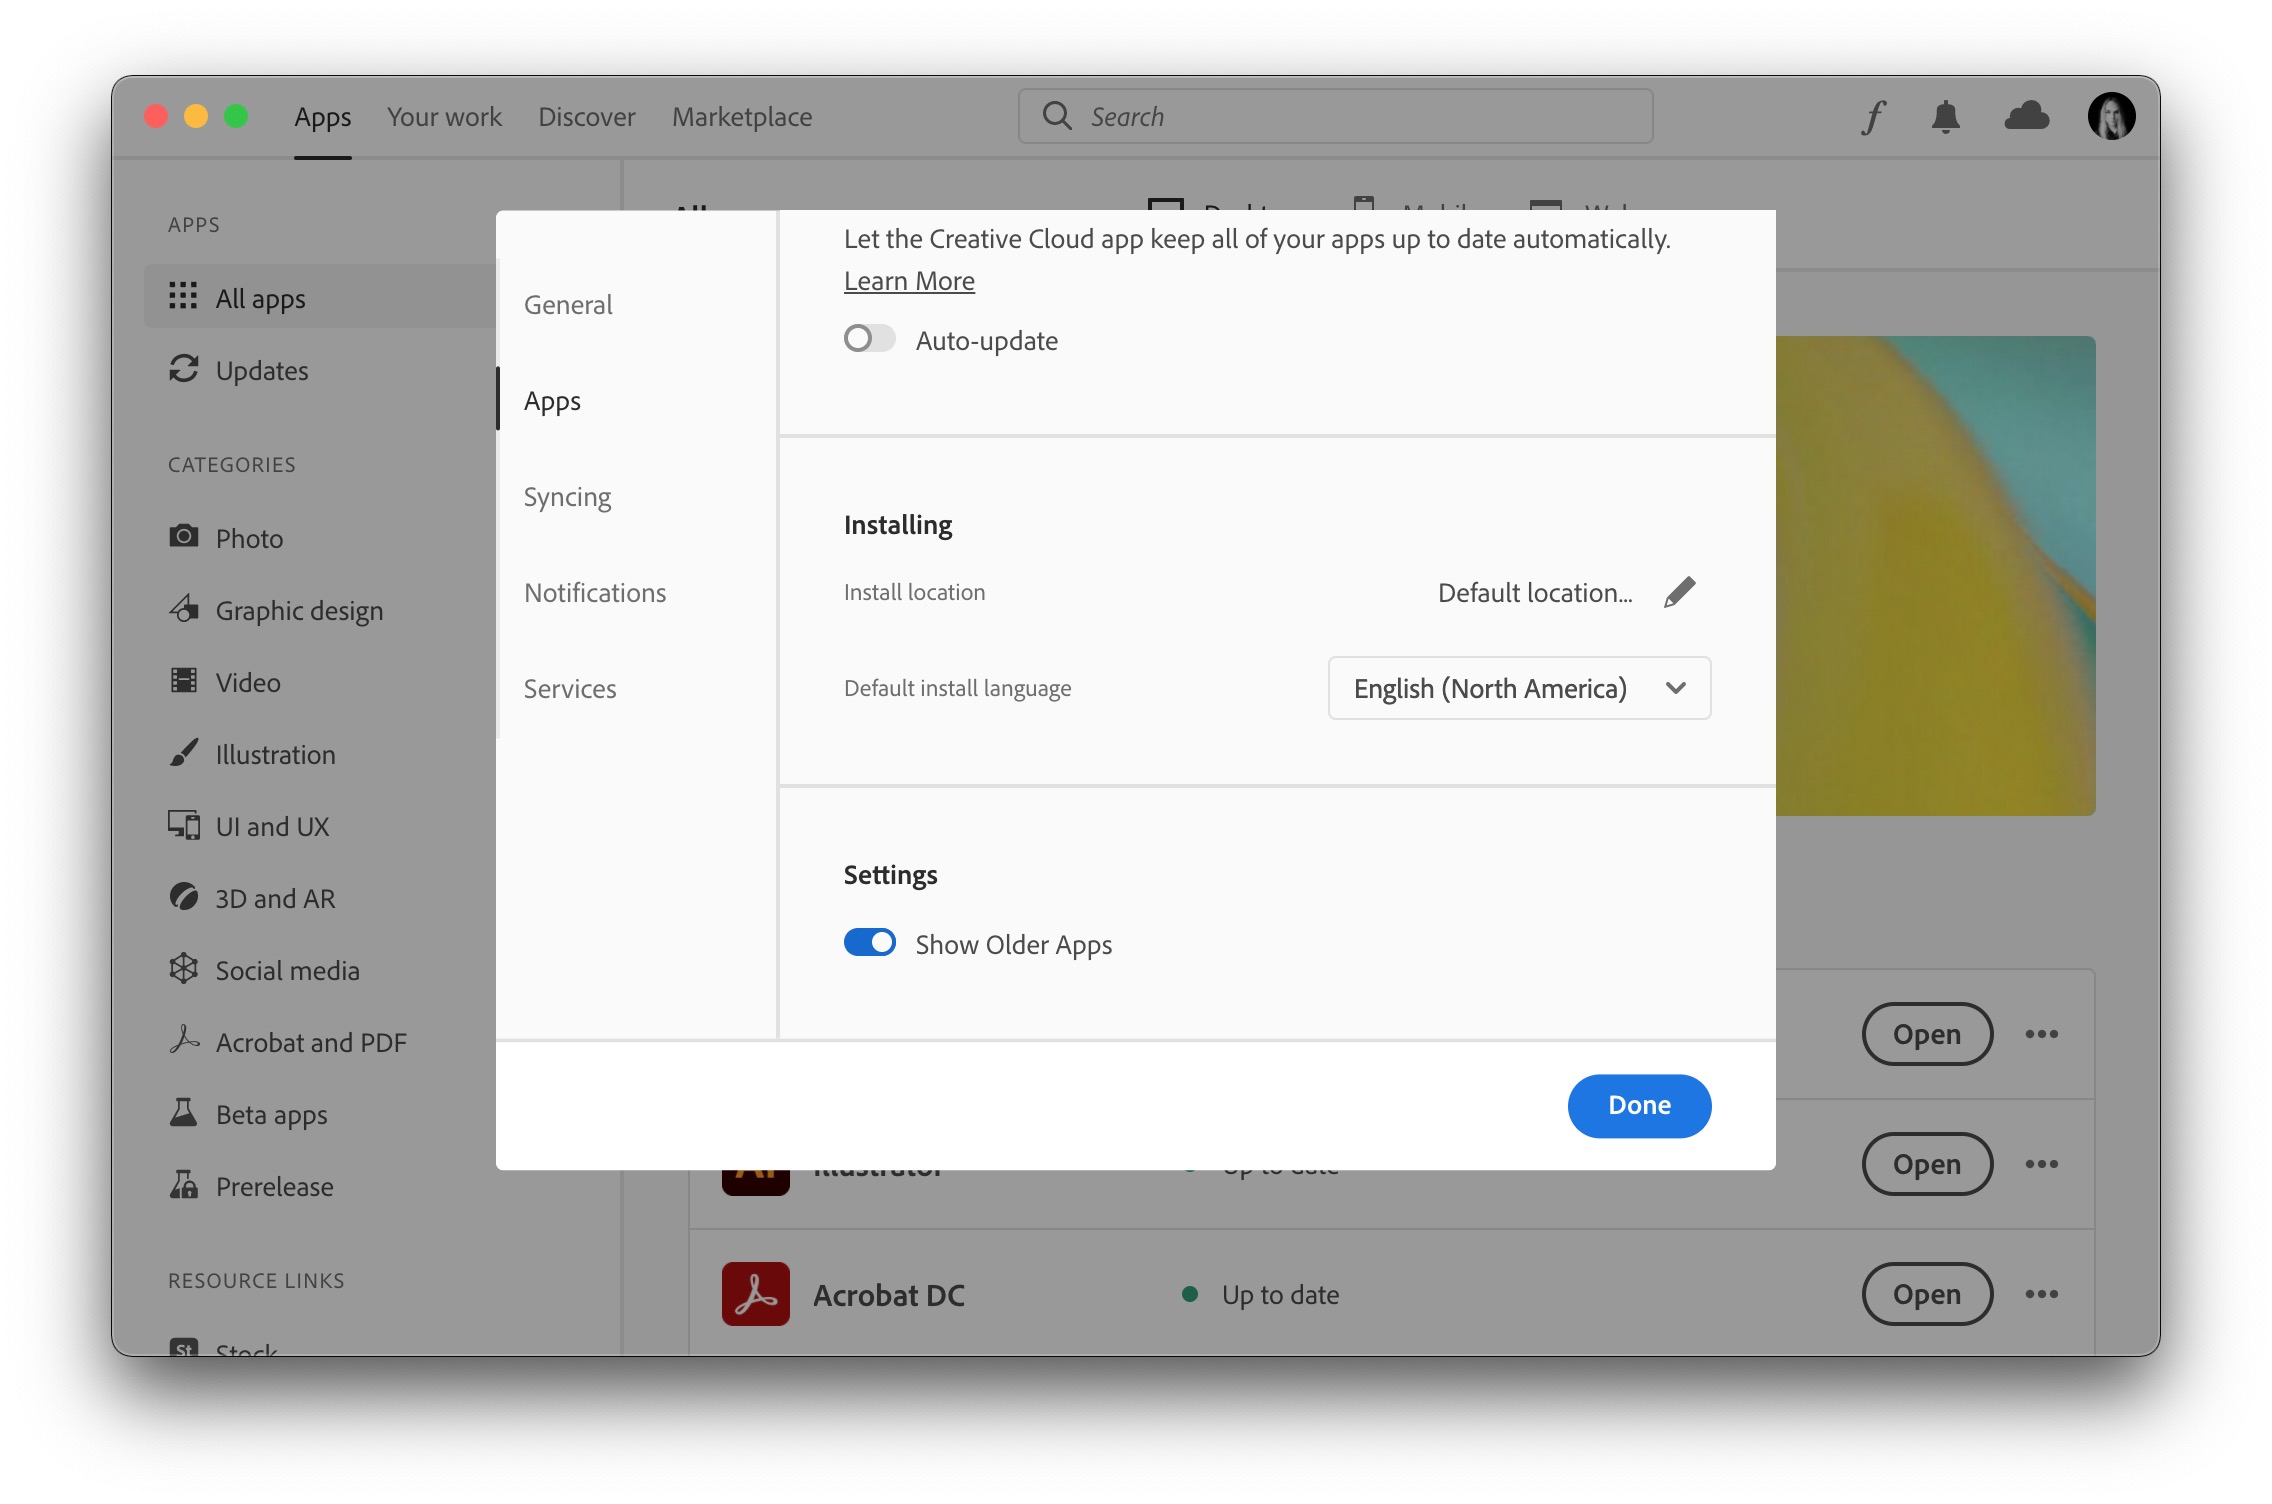Click the Creative Cloud sync cloud icon

click(2028, 117)
